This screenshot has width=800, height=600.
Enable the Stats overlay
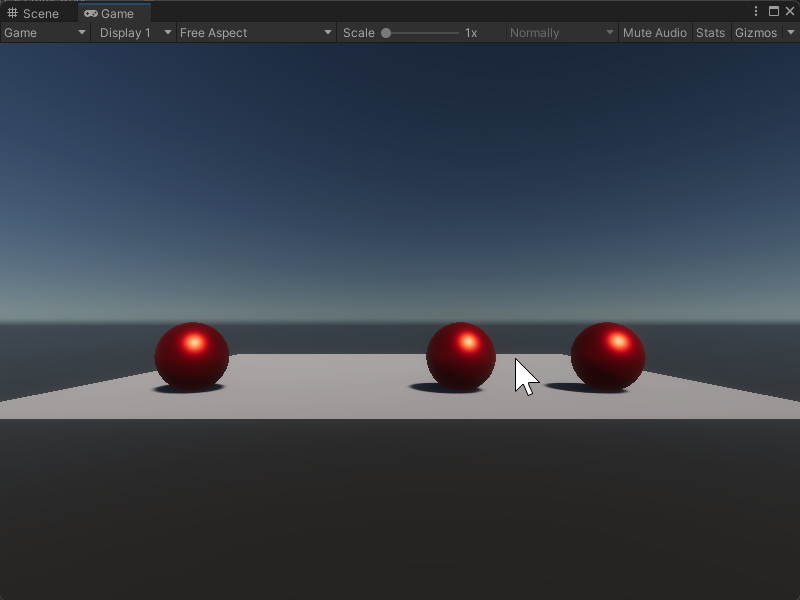tap(710, 32)
